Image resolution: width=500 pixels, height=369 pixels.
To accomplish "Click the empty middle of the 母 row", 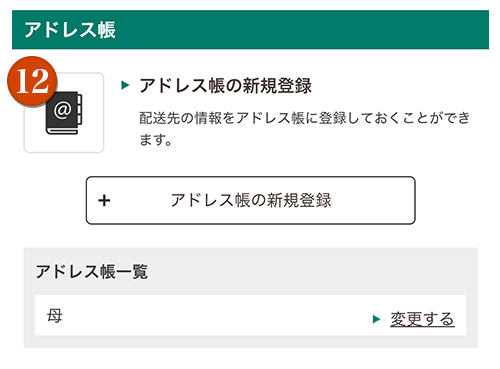I will pyautogui.click(x=217, y=315).
